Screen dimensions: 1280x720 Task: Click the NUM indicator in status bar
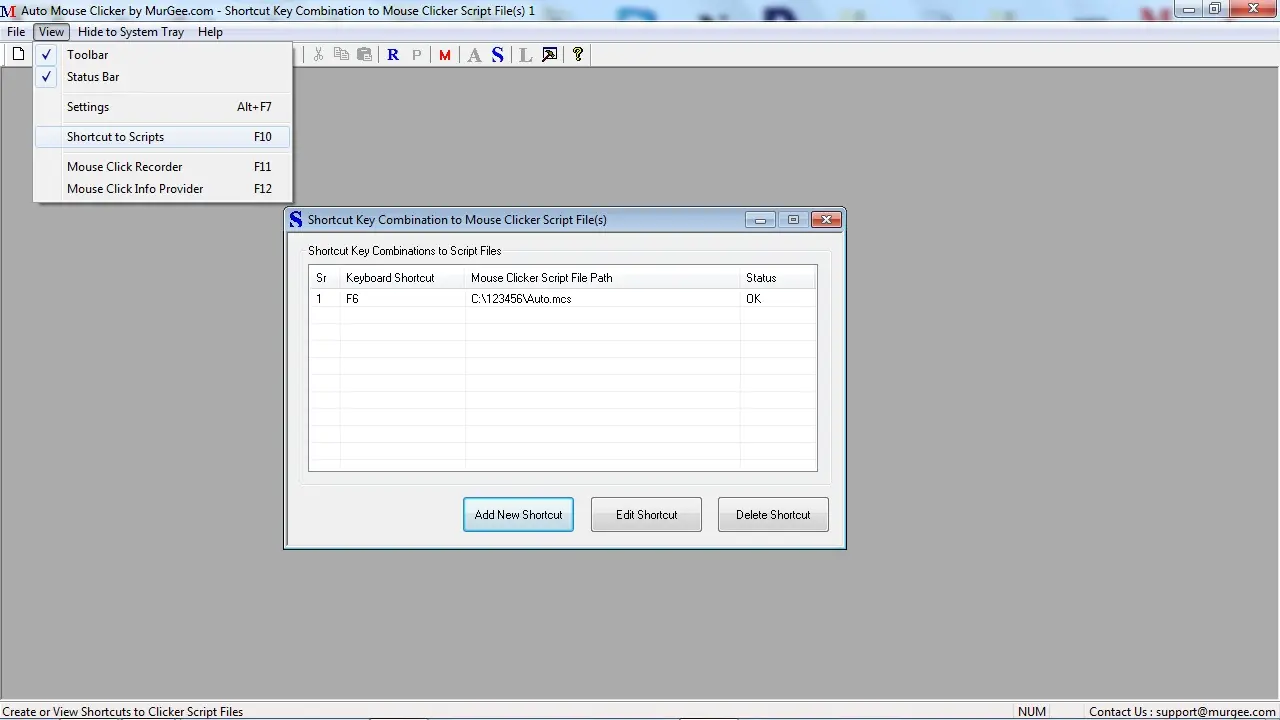(1032, 712)
